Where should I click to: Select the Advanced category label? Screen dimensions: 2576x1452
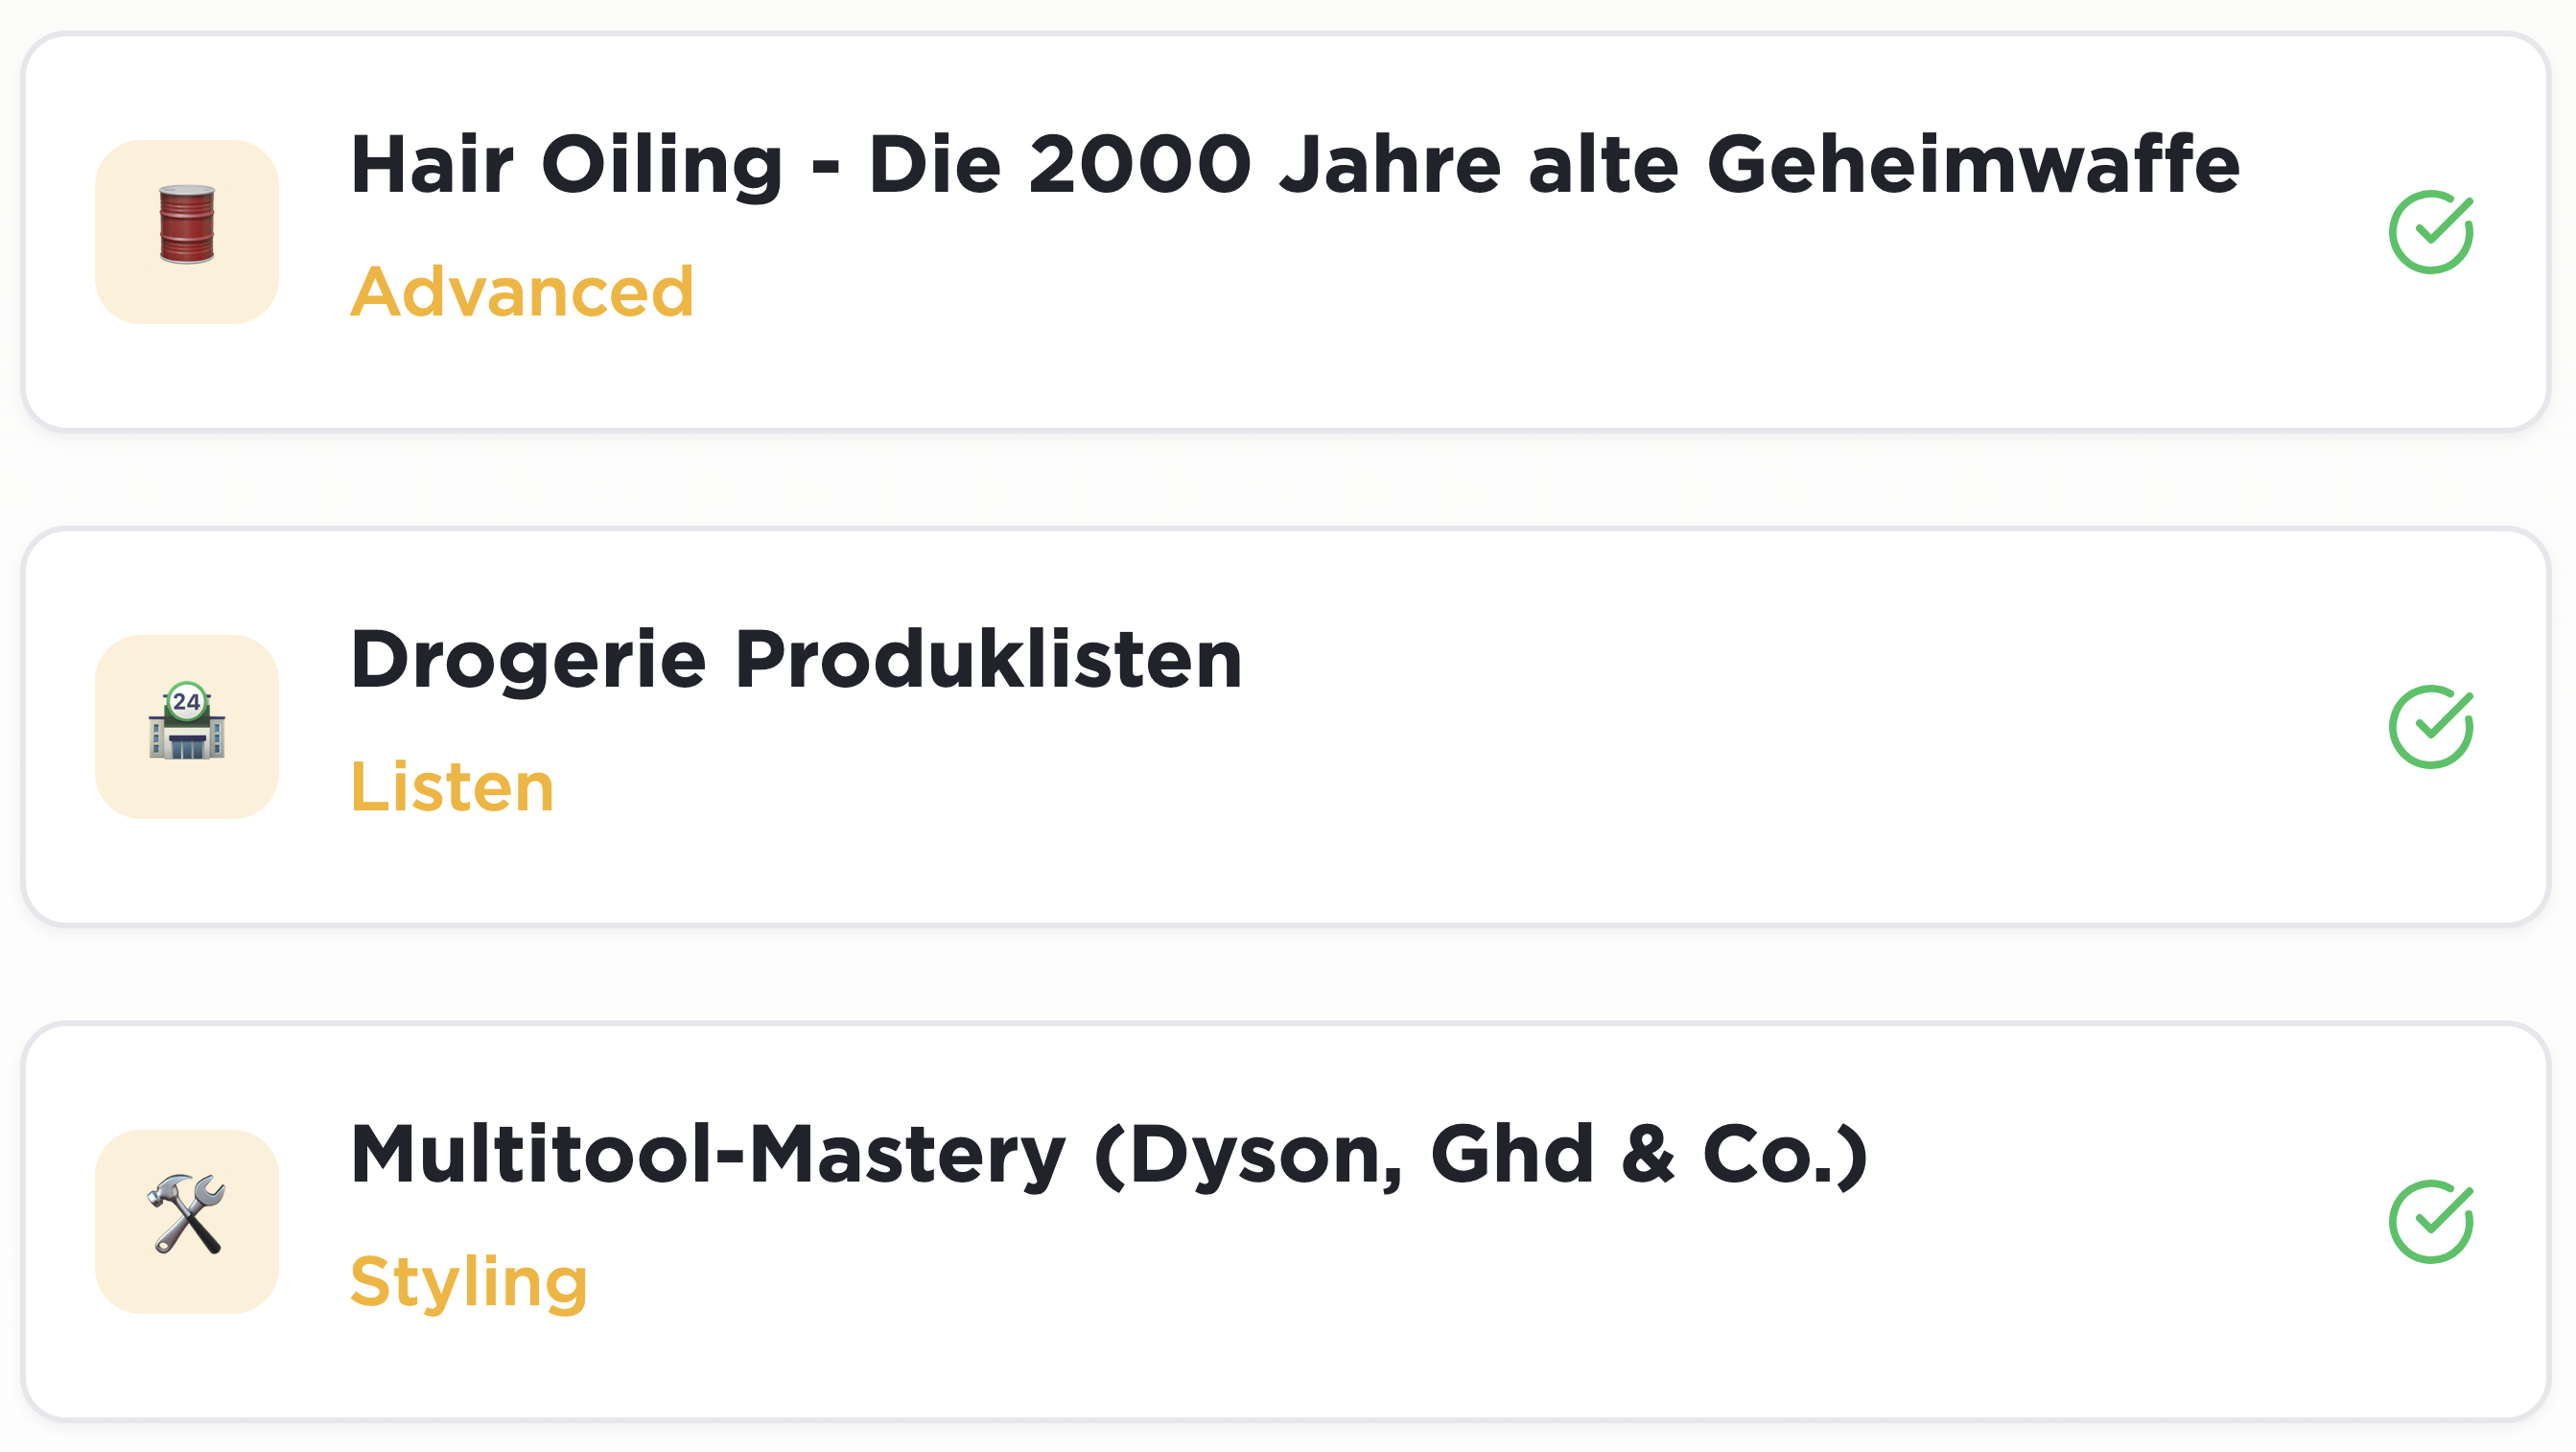coord(522,292)
